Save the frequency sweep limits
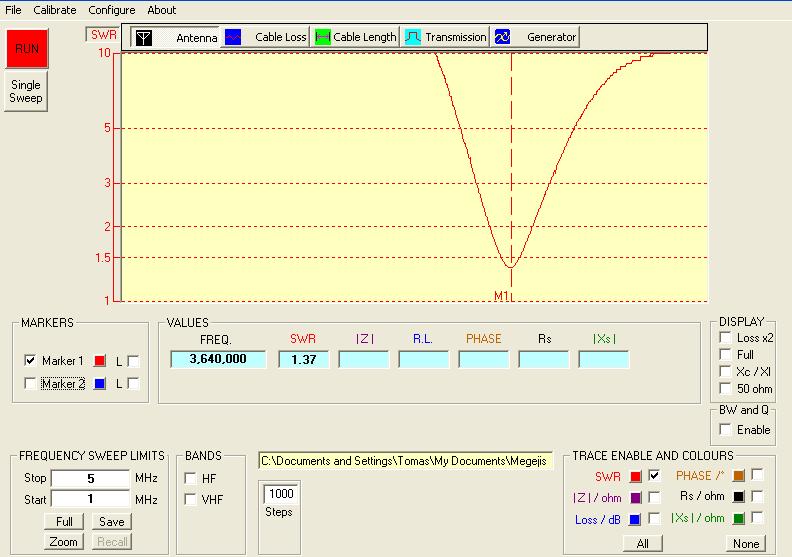Screen dimensions: 792x557 (112, 521)
